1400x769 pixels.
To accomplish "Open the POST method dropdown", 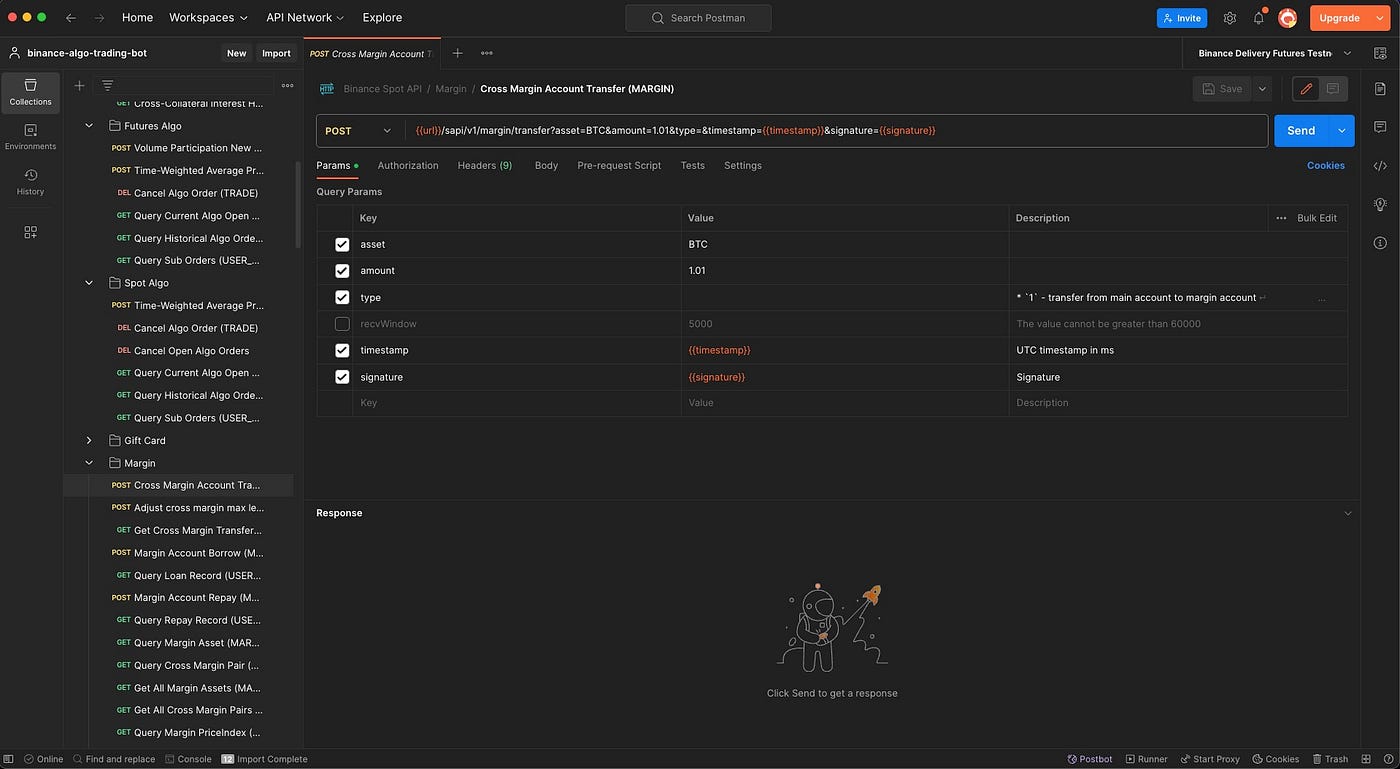I will (x=360, y=131).
